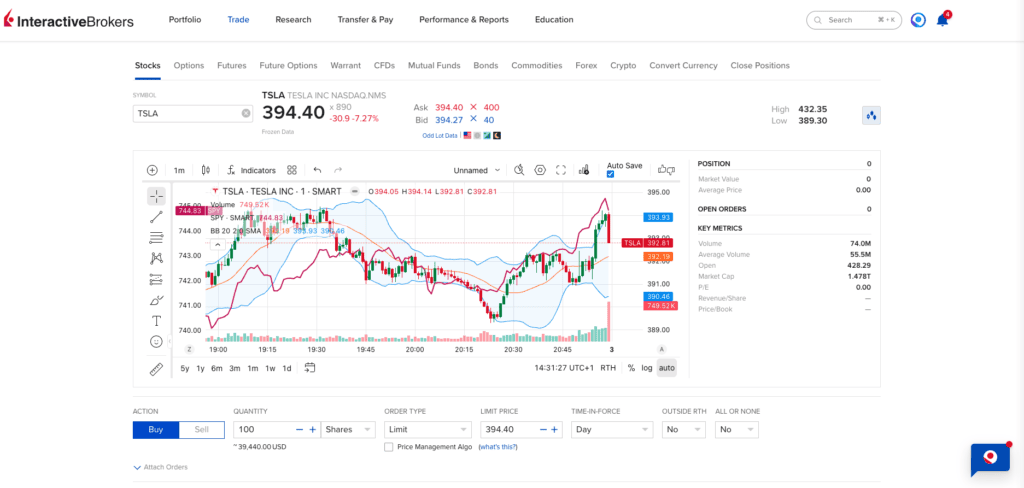Switch to the Options tab
Image resolution: width=1024 pixels, height=488 pixels.
click(x=189, y=65)
